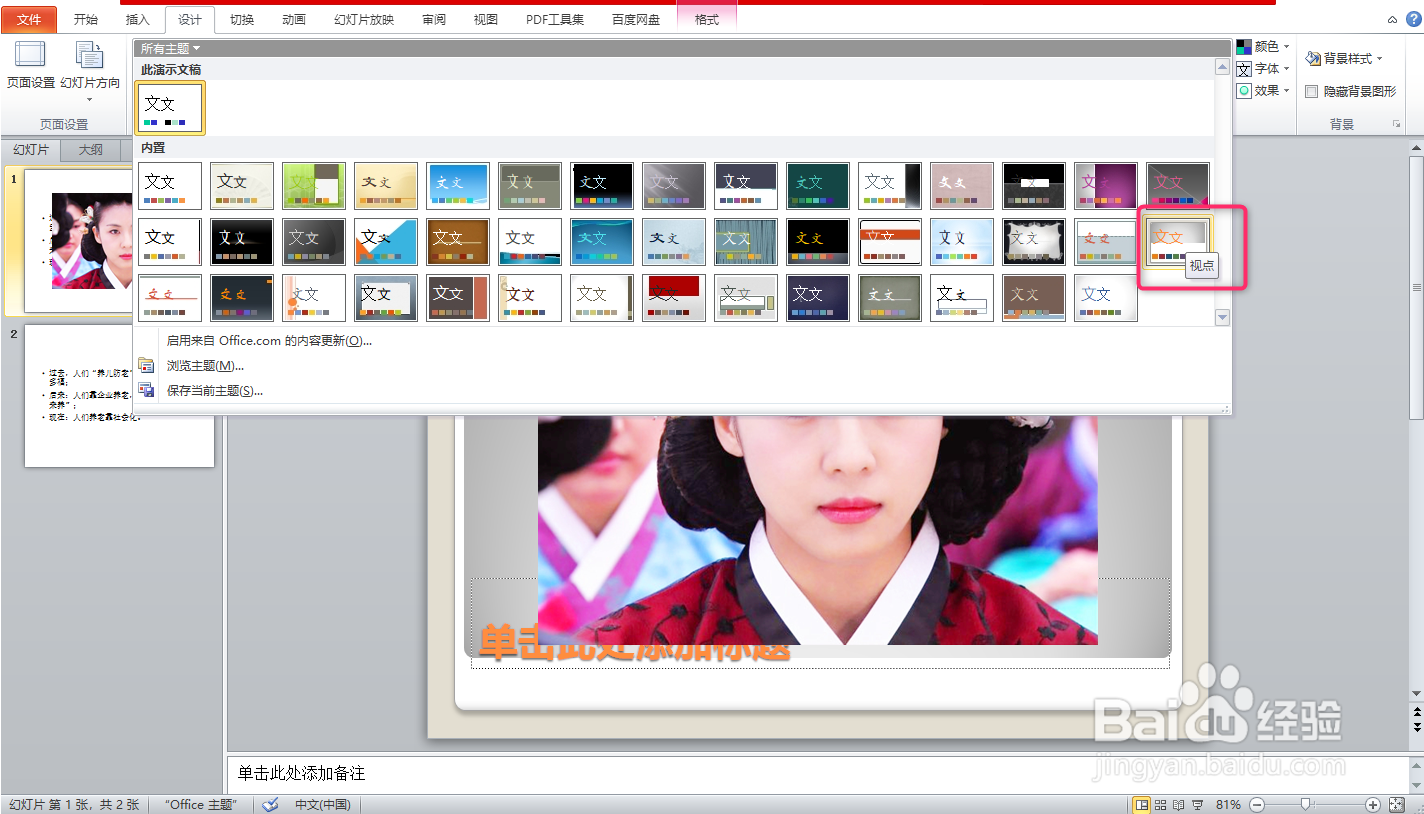Switch to Normal view in status bar
Screen dimensions: 1424x814
click(x=1141, y=804)
